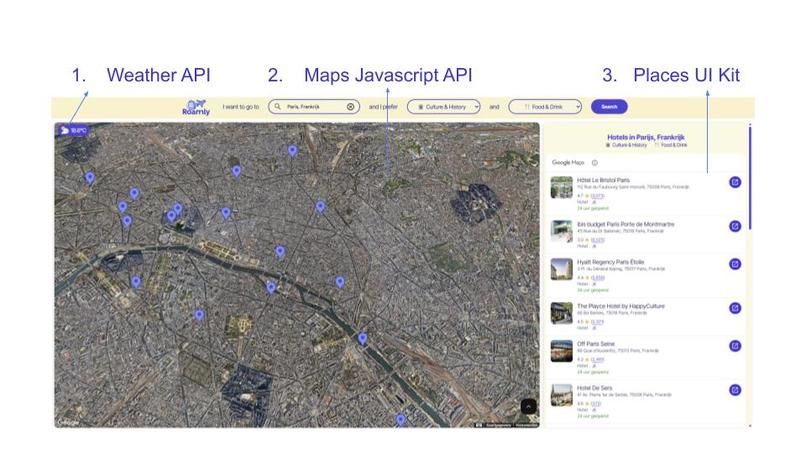
Task: Click the hotel pin cut off at the map's lower edge
Action: (x=400, y=420)
